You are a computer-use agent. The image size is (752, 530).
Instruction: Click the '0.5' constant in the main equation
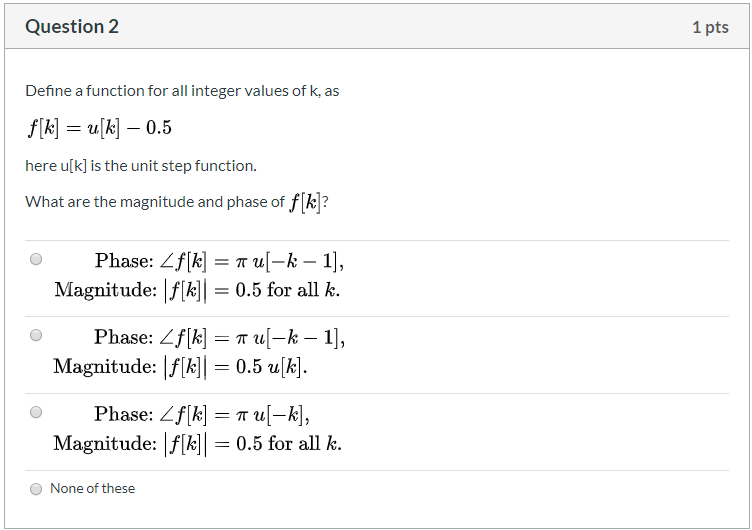click(159, 128)
